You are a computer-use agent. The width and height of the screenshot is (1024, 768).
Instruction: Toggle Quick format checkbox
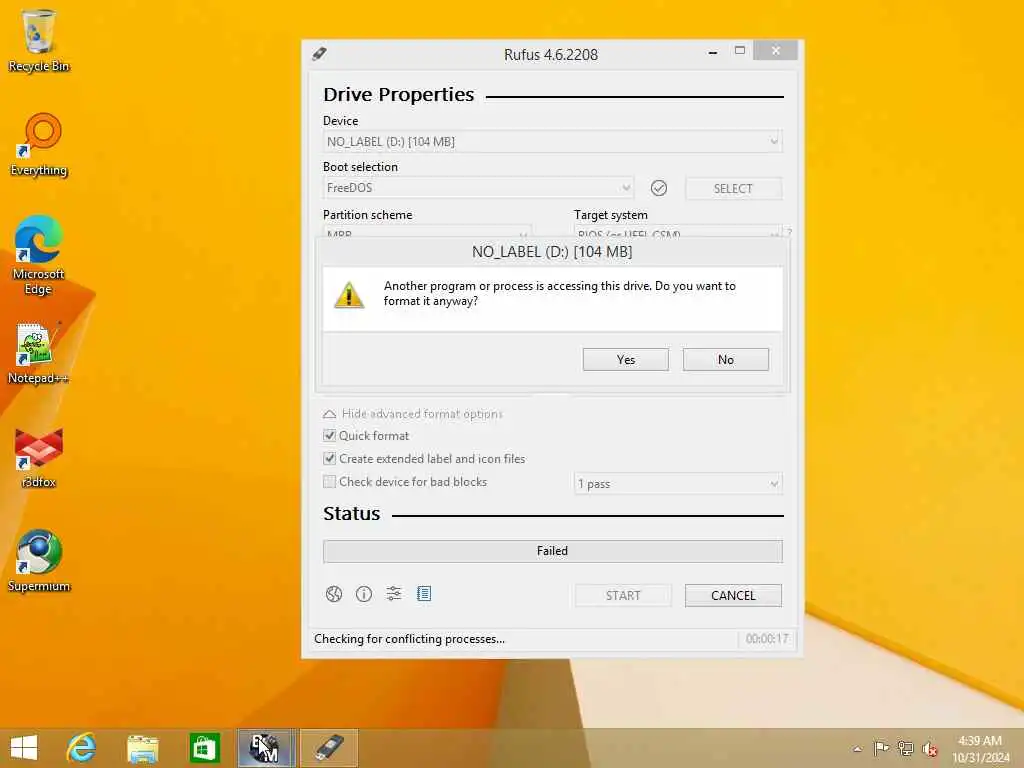click(x=329, y=436)
